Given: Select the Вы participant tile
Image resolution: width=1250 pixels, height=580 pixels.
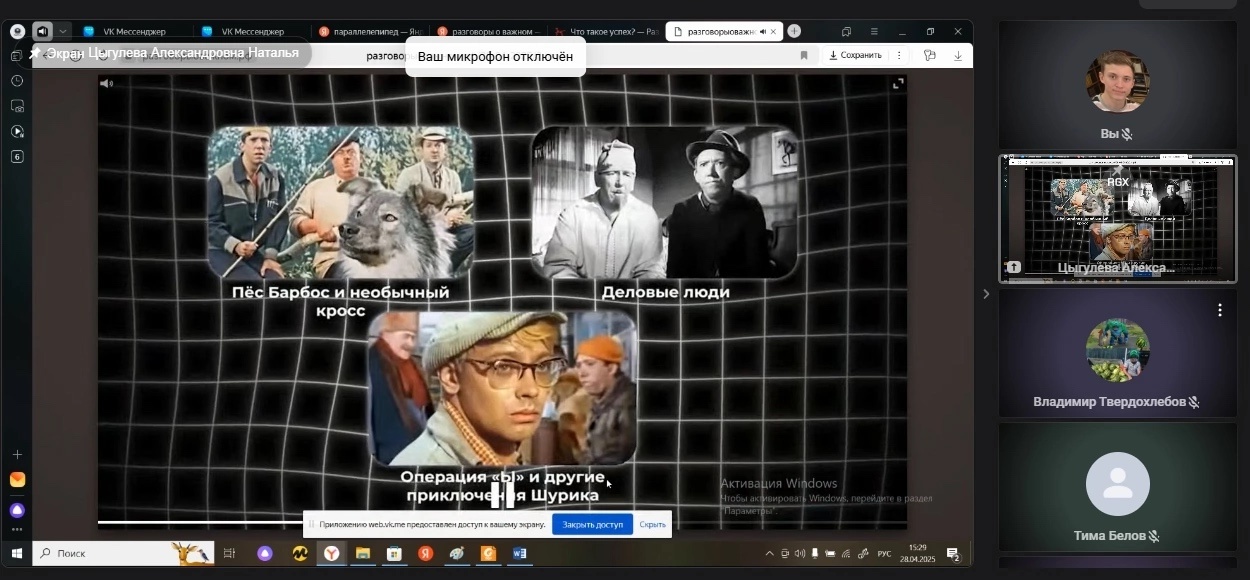Looking at the screenshot, I should point(1117,86).
